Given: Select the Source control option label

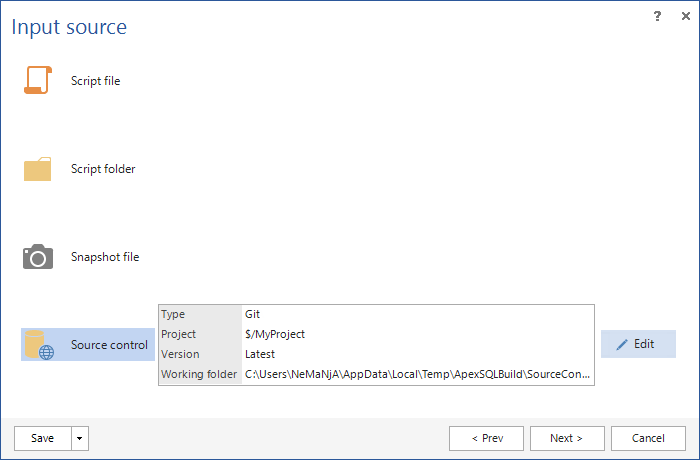Looking at the screenshot, I should [109, 345].
